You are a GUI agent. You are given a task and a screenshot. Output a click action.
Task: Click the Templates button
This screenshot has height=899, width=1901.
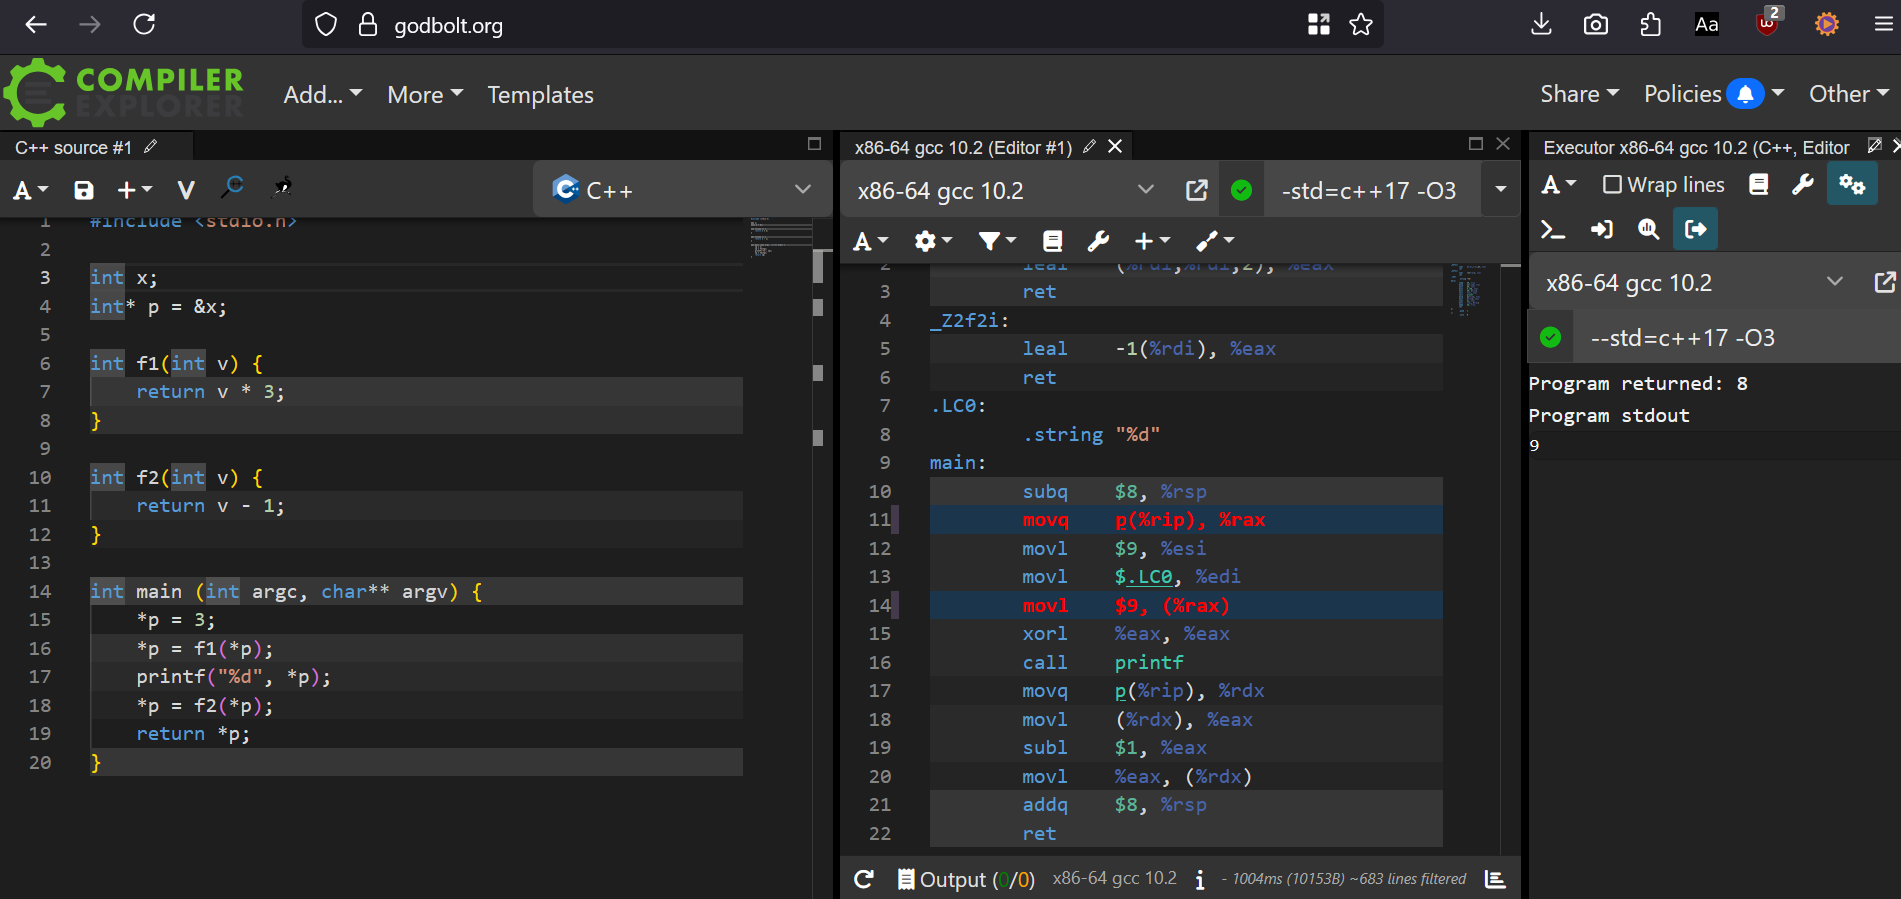point(540,95)
